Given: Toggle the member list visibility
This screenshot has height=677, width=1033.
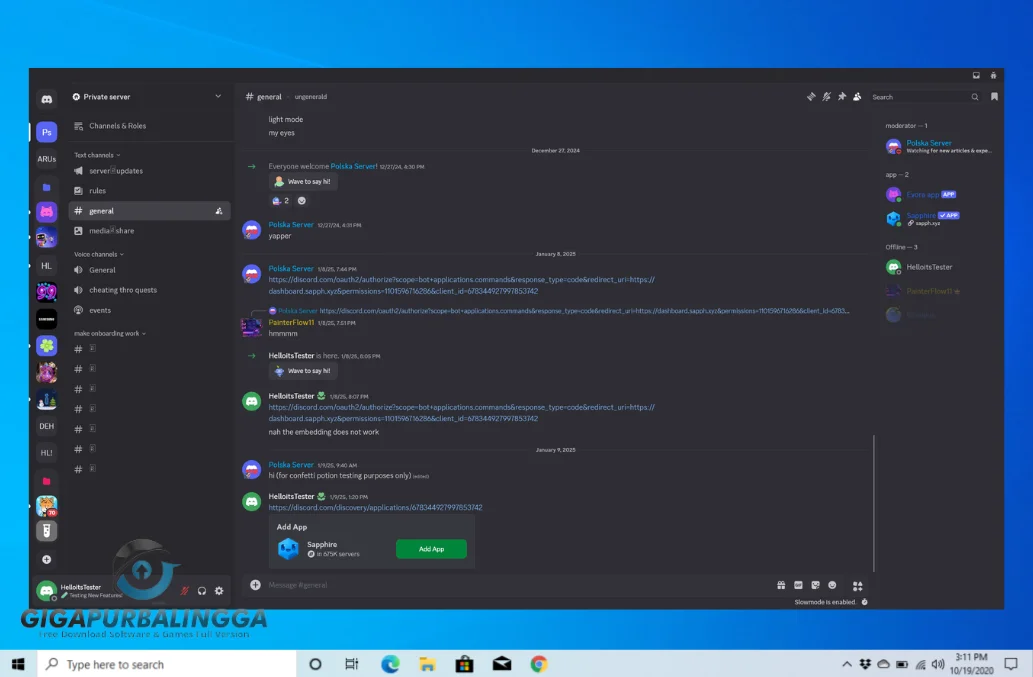Looking at the screenshot, I should 855,96.
